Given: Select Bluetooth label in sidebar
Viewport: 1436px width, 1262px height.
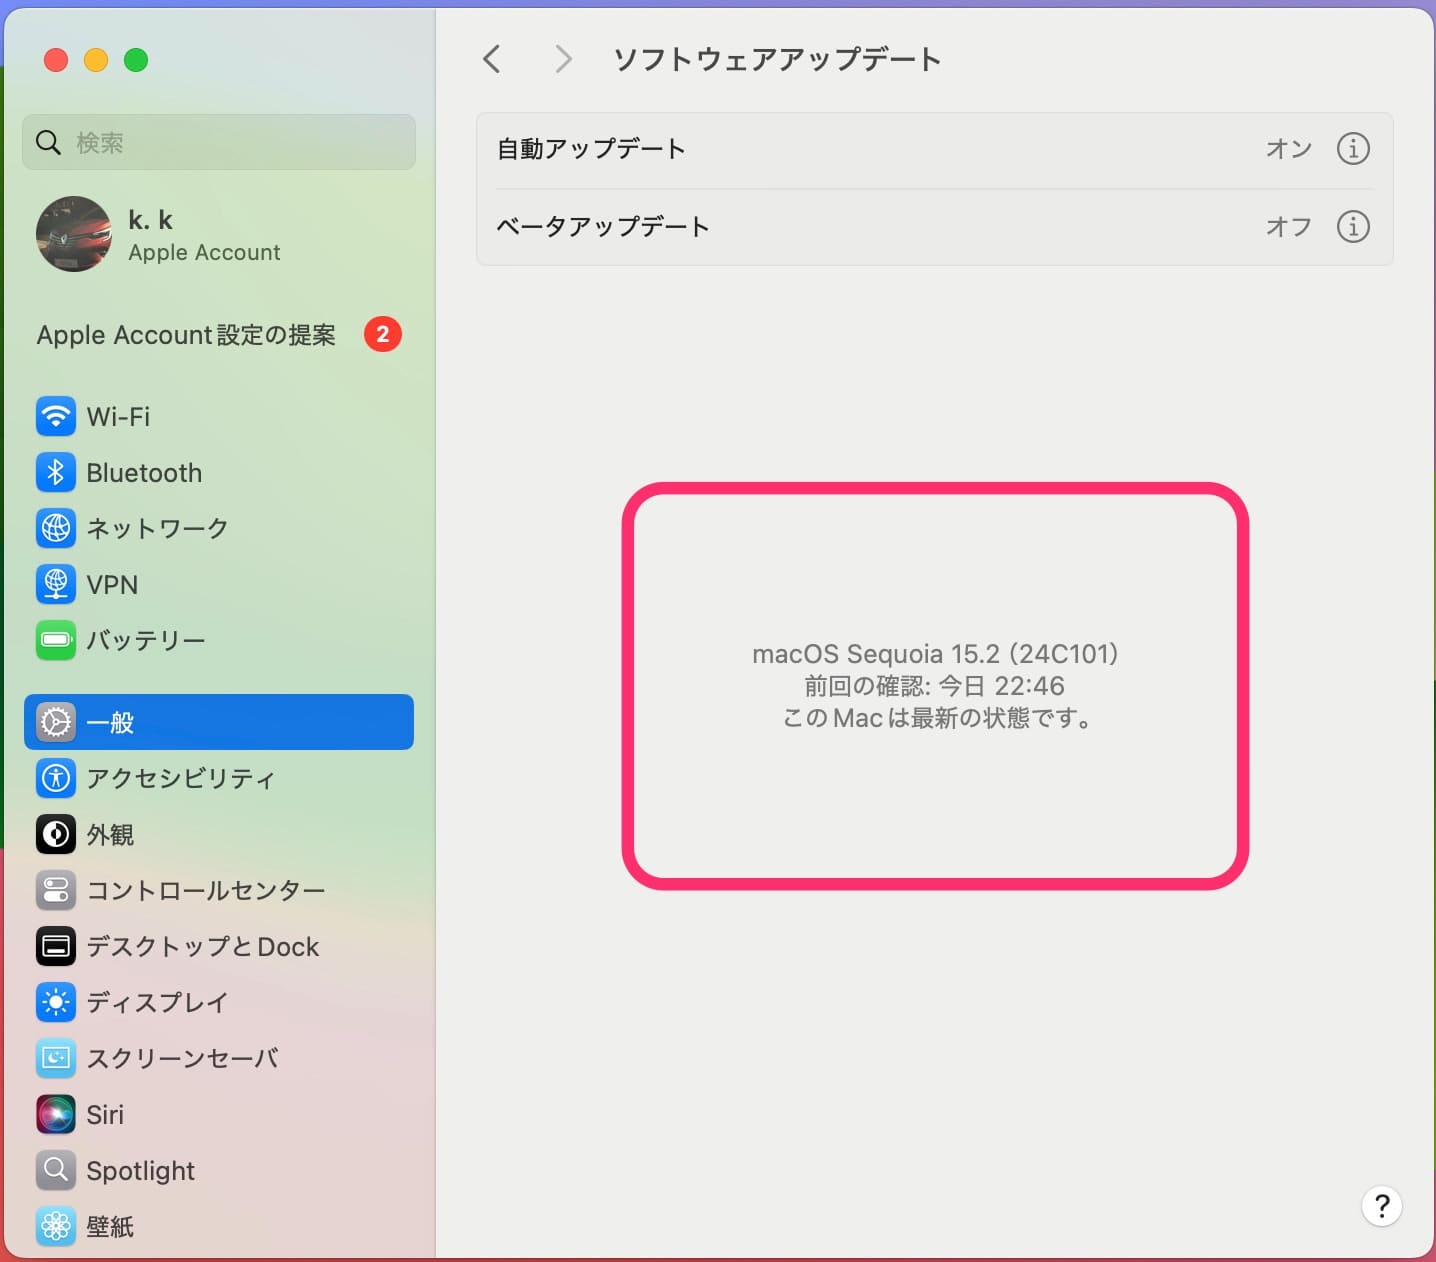Looking at the screenshot, I should tap(144, 472).
